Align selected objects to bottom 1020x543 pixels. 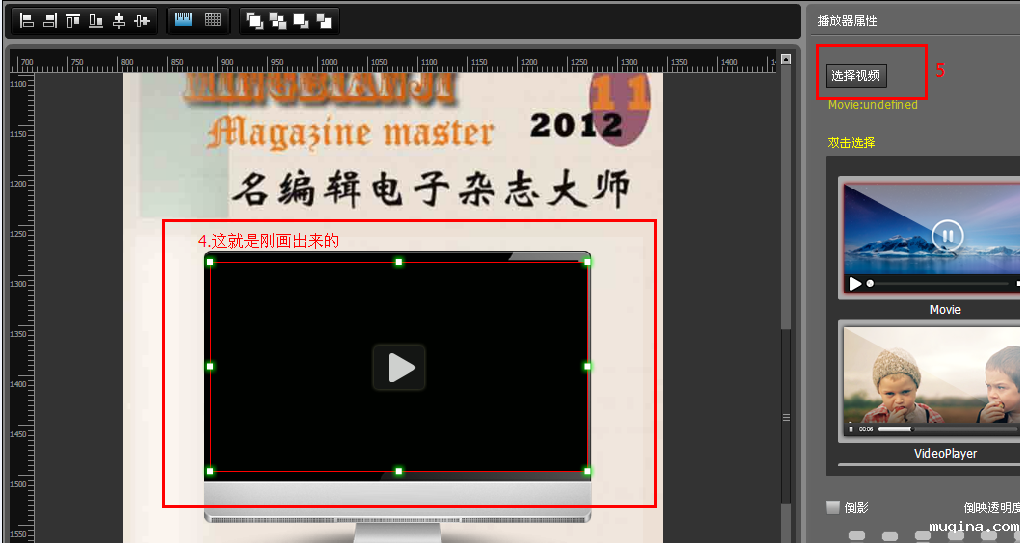96,20
